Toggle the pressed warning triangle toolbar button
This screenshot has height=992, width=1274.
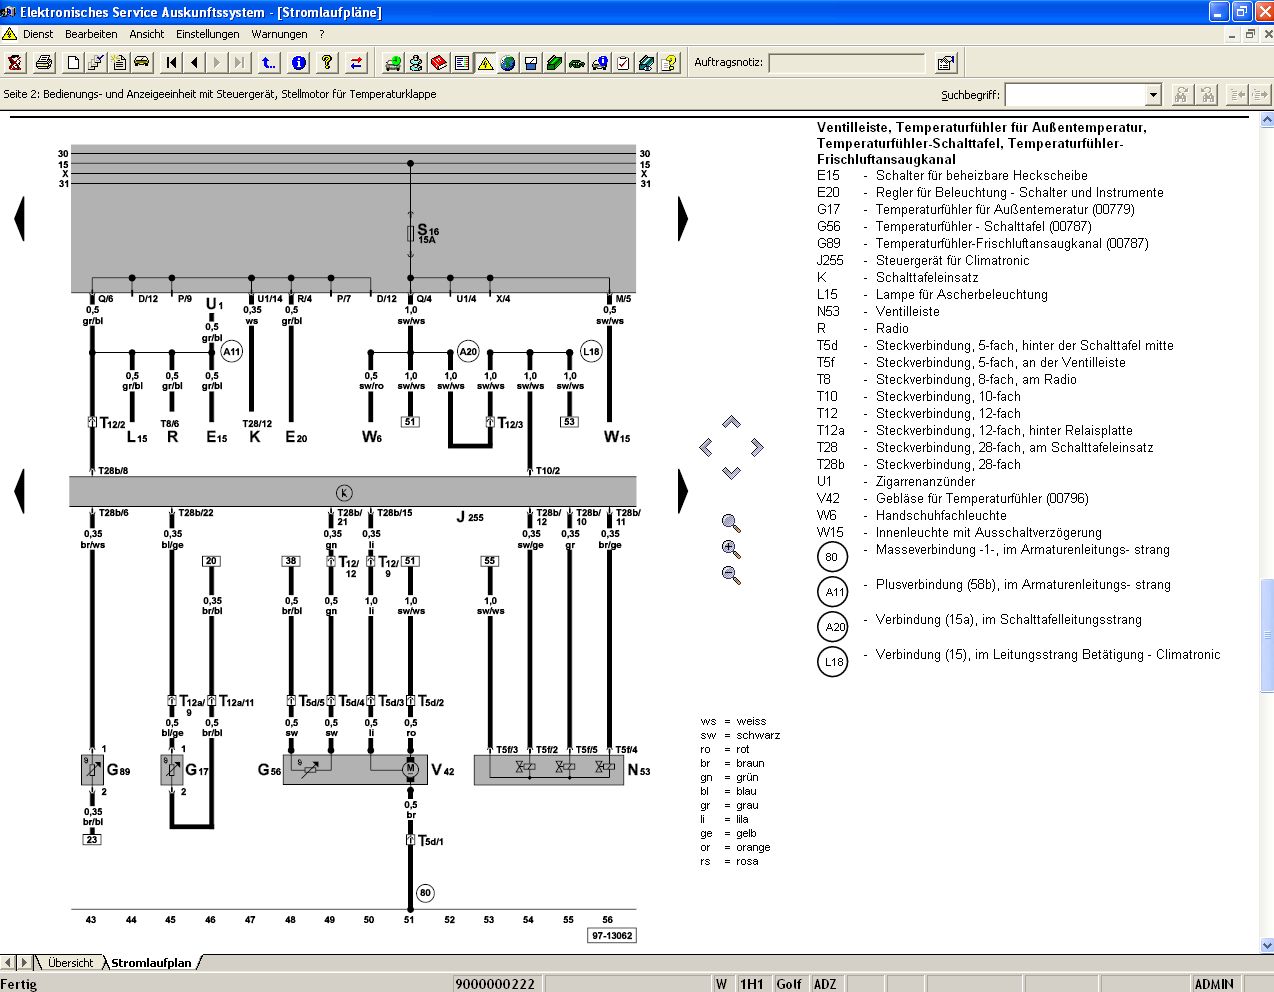tap(485, 63)
